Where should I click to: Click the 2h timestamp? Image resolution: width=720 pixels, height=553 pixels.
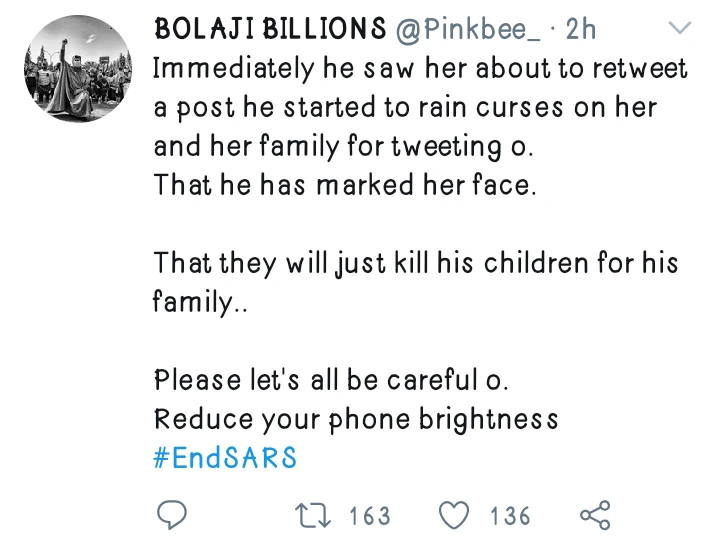tap(581, 30)
